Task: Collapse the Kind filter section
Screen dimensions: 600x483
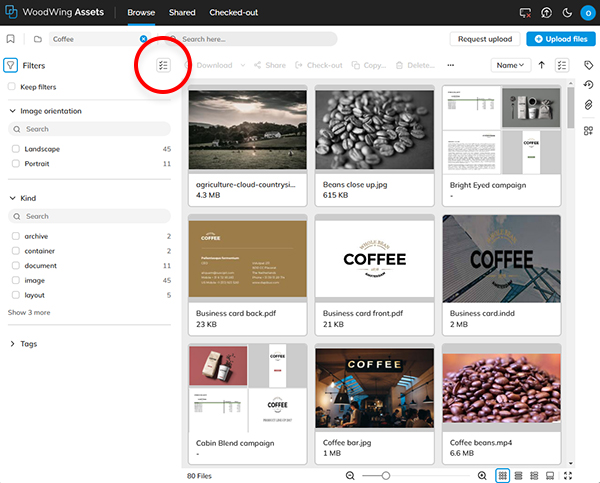Action: [x=13, y=198]
